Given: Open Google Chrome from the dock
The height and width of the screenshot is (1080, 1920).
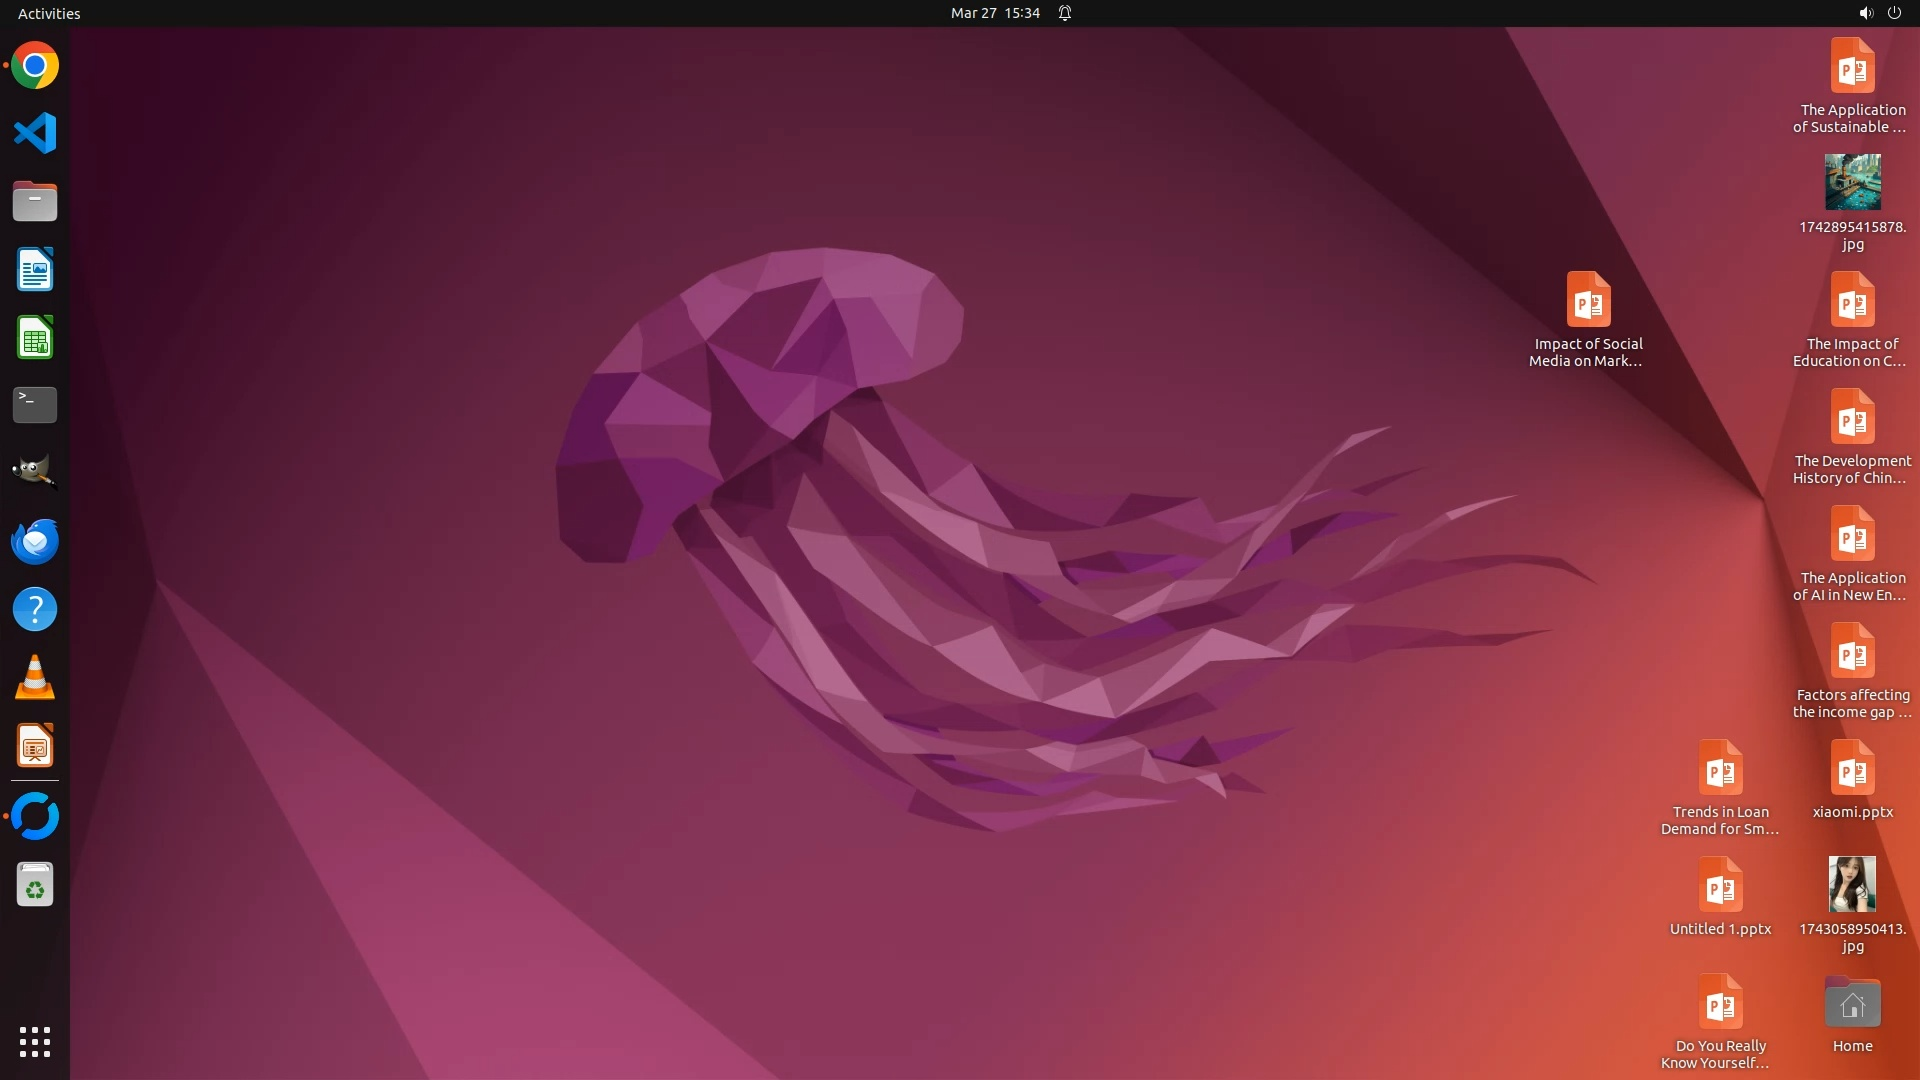Looking at the screenshot, I should coord(35,66).
